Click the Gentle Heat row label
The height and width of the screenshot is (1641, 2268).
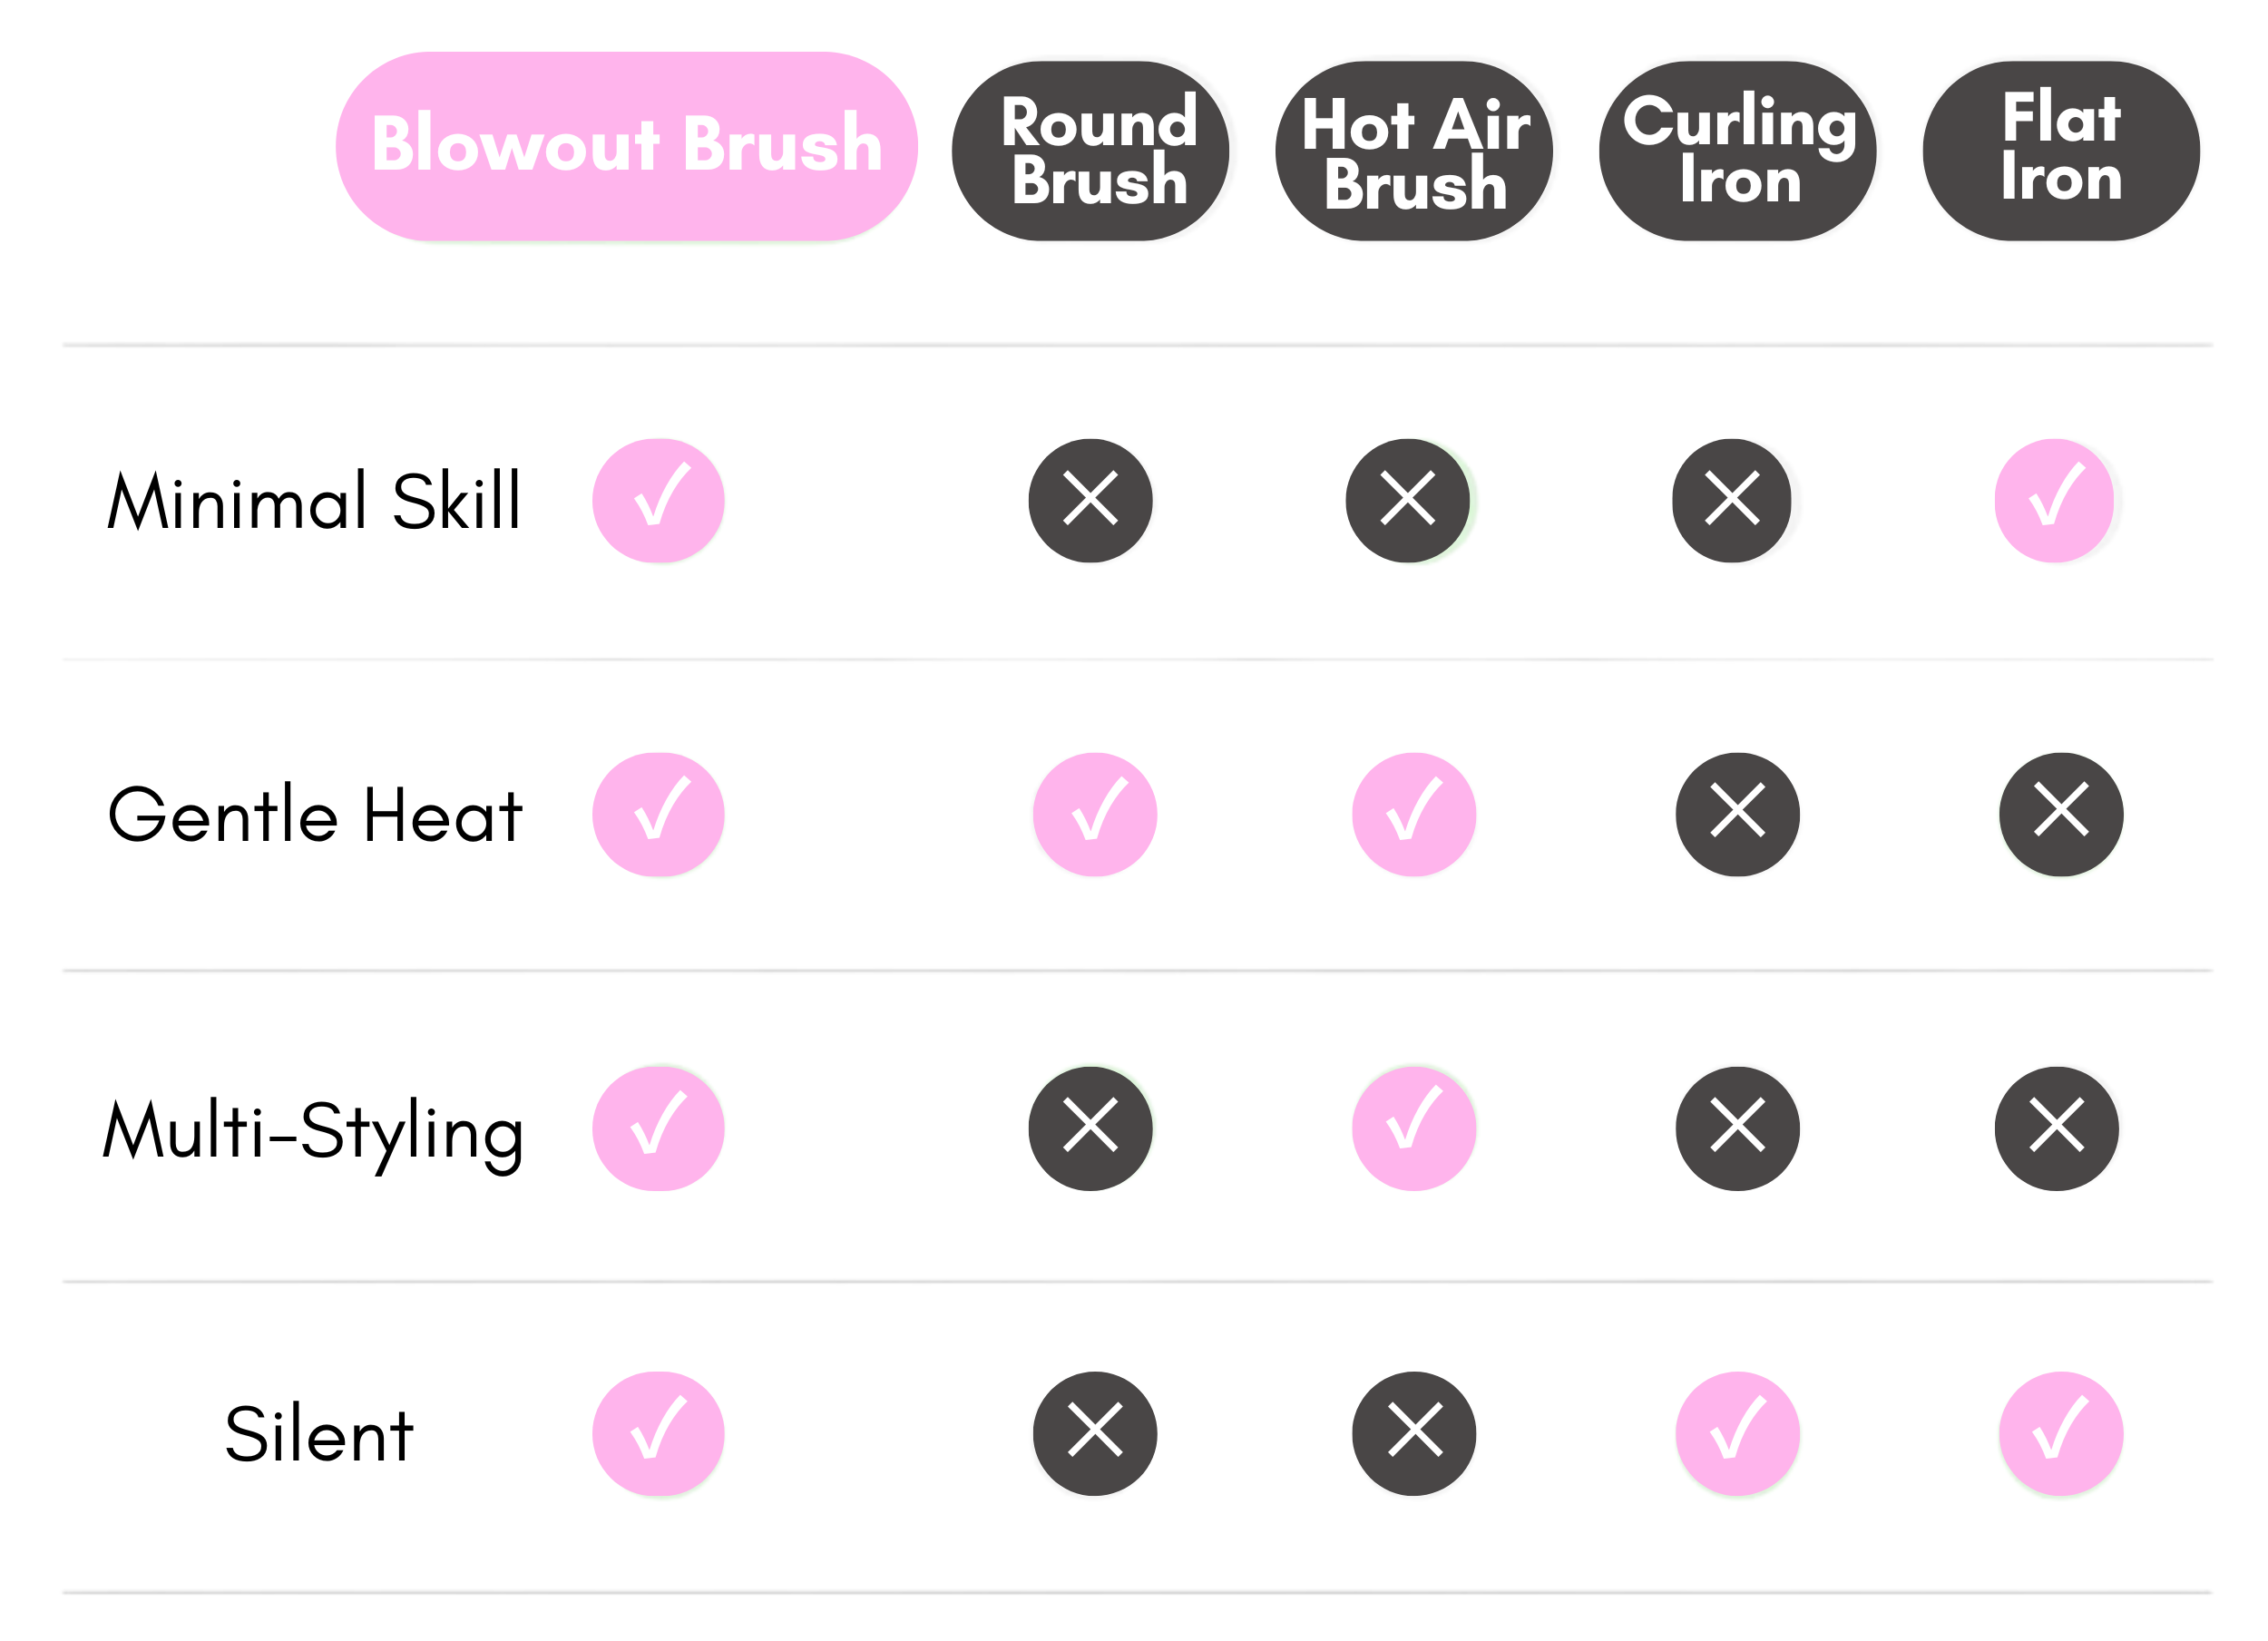[314, 816]
